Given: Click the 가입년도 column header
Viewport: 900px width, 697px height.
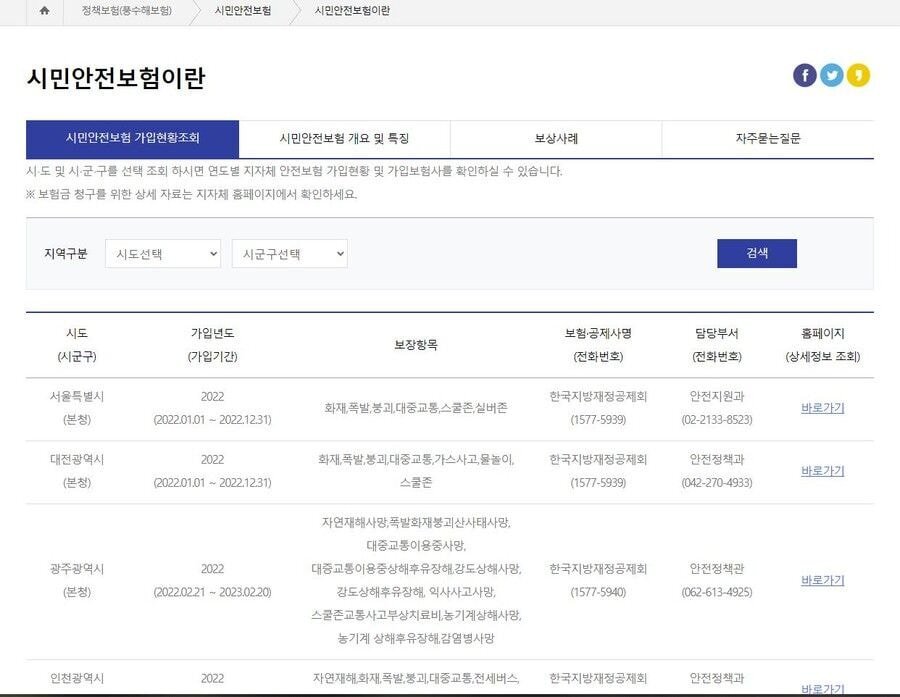Looking at the screenshot, I should (212, 345).
